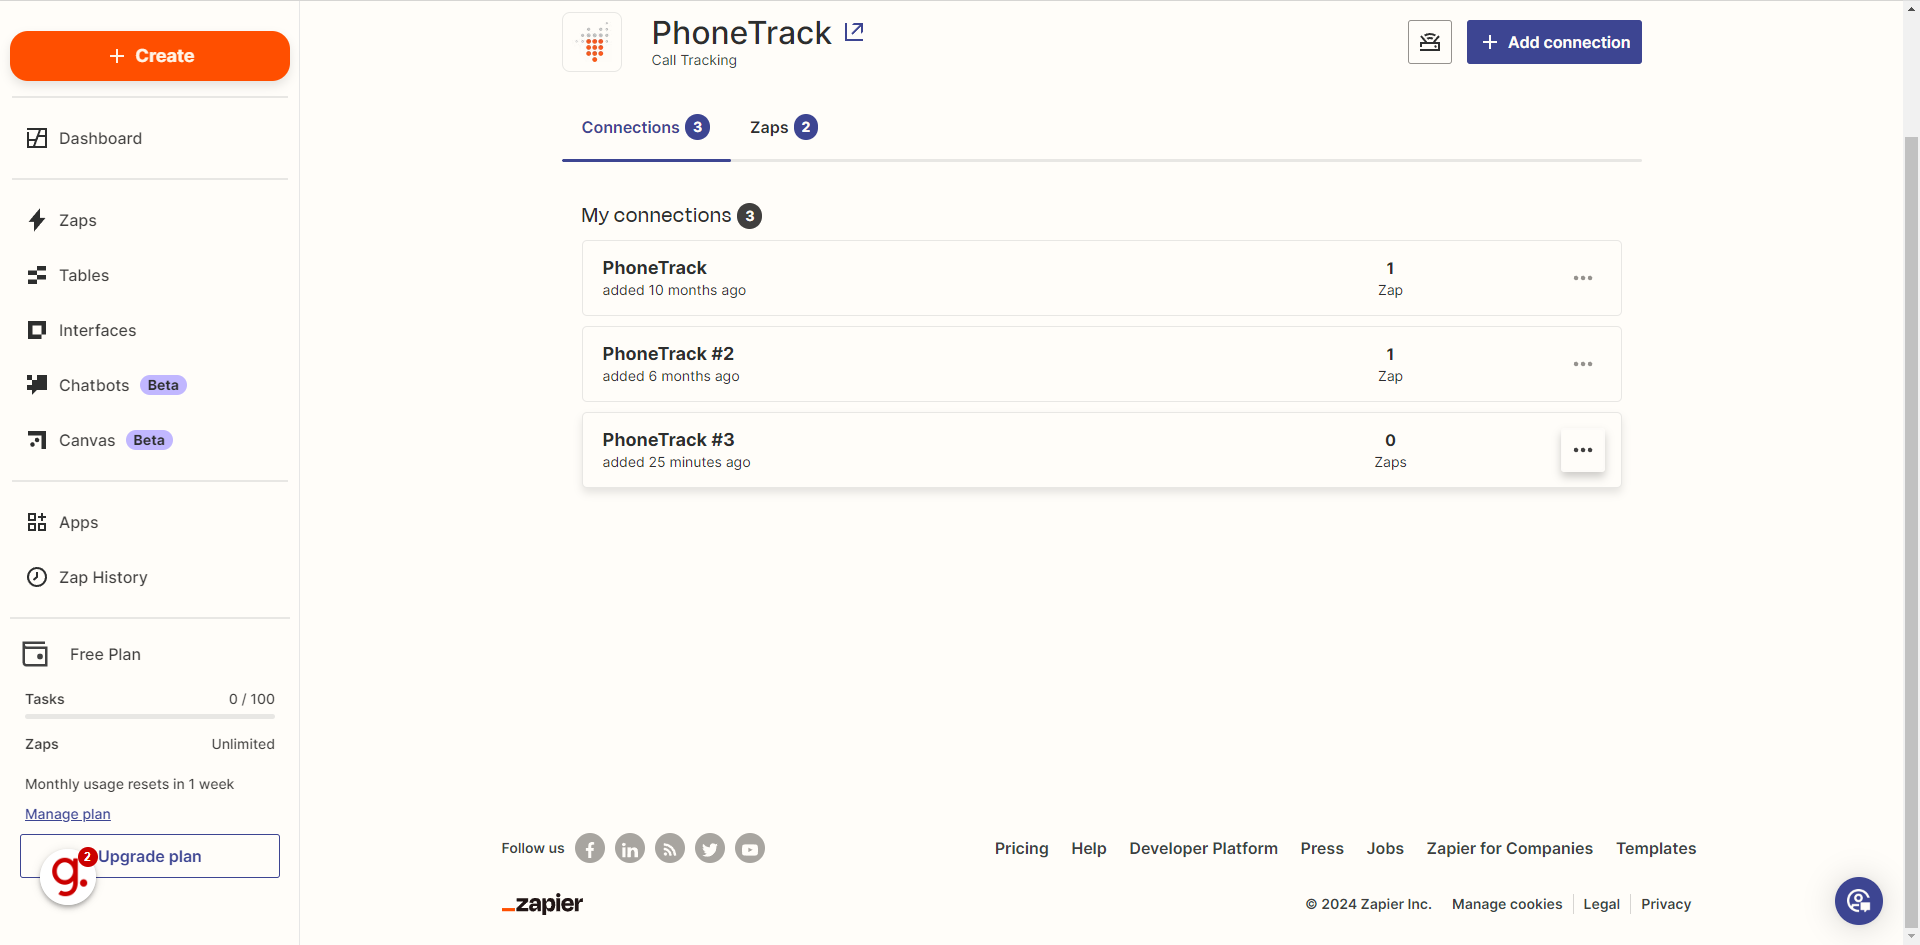The width and height of the screenshot is (1920, 945).
Task: Expand options menu for PhoneTrack connection
Action: 1583,278
